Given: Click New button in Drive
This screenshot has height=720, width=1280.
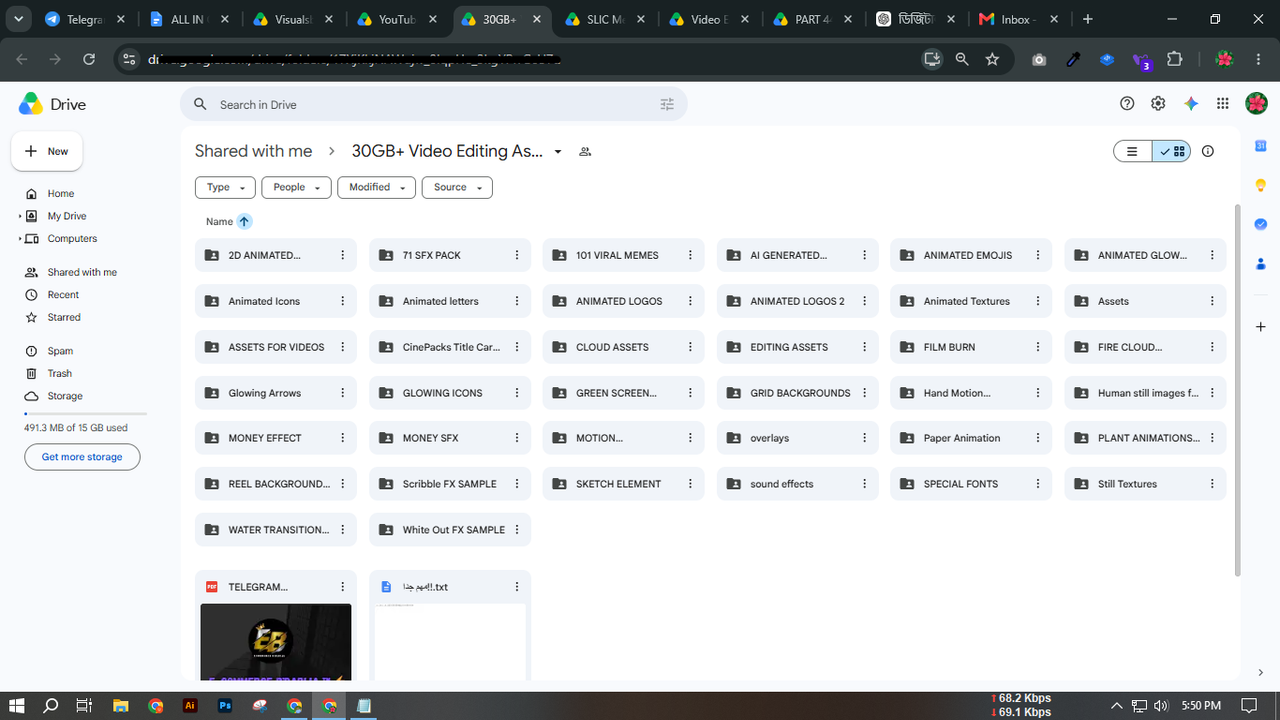Looking at the screenshot, I should 47,151.
